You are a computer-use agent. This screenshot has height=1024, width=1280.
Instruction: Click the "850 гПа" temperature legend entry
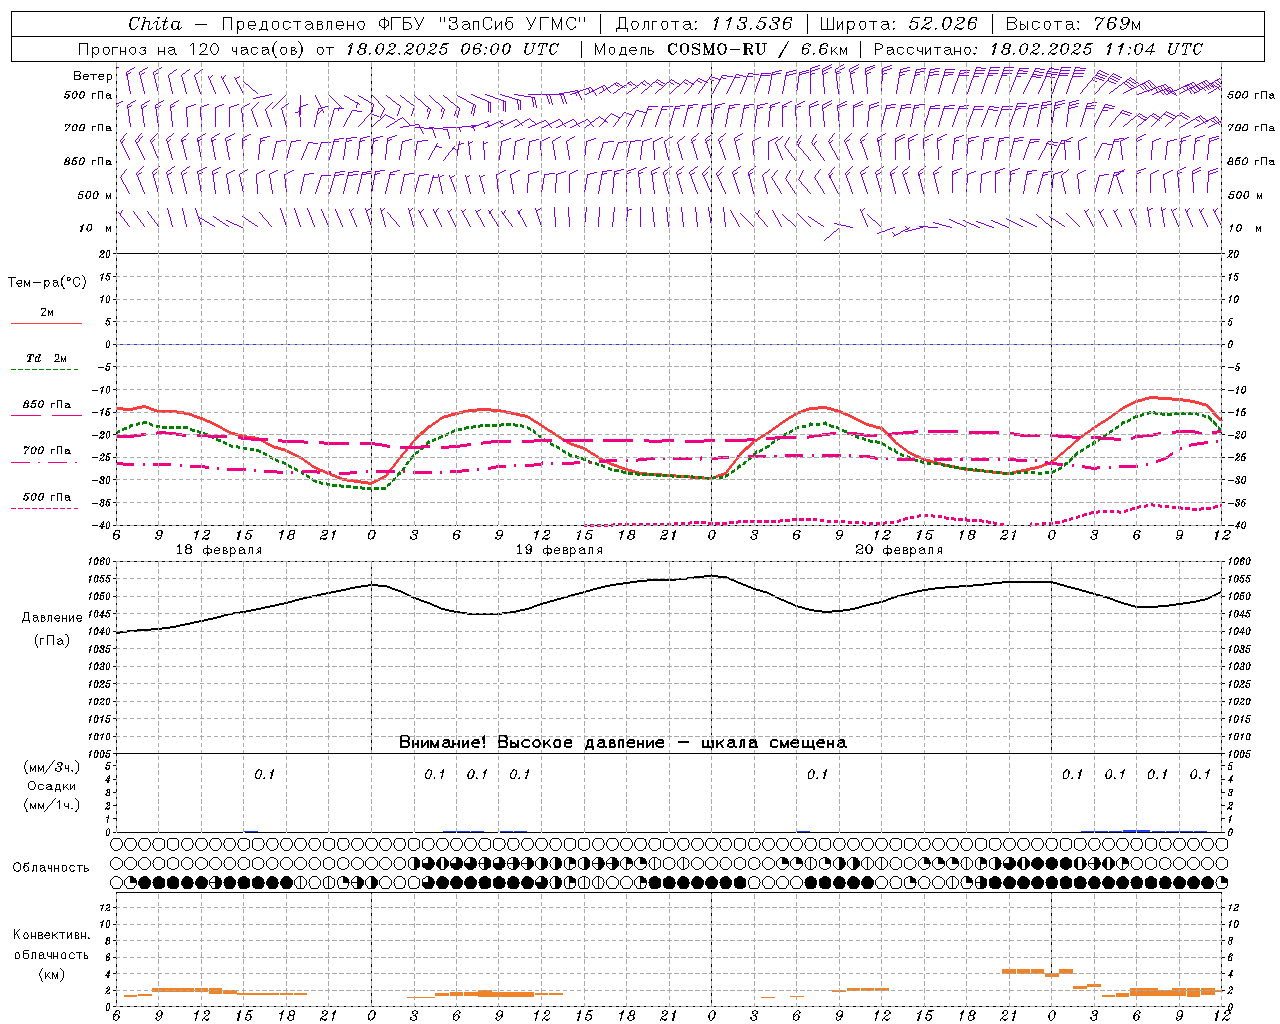coord(46,405)
